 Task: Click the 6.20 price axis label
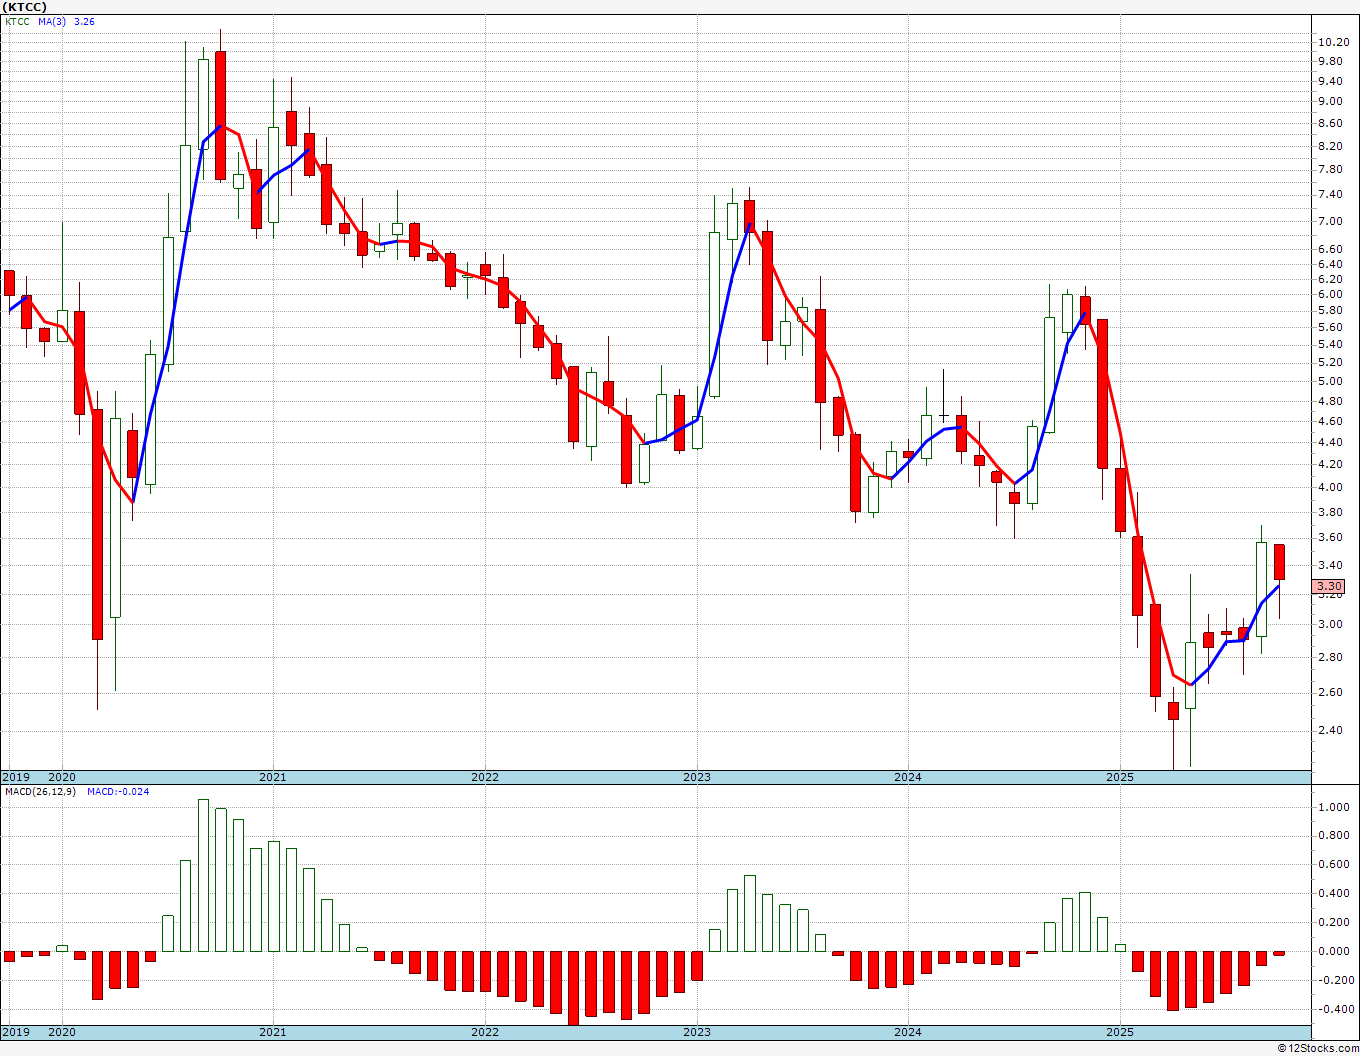tap(1330, 279)
